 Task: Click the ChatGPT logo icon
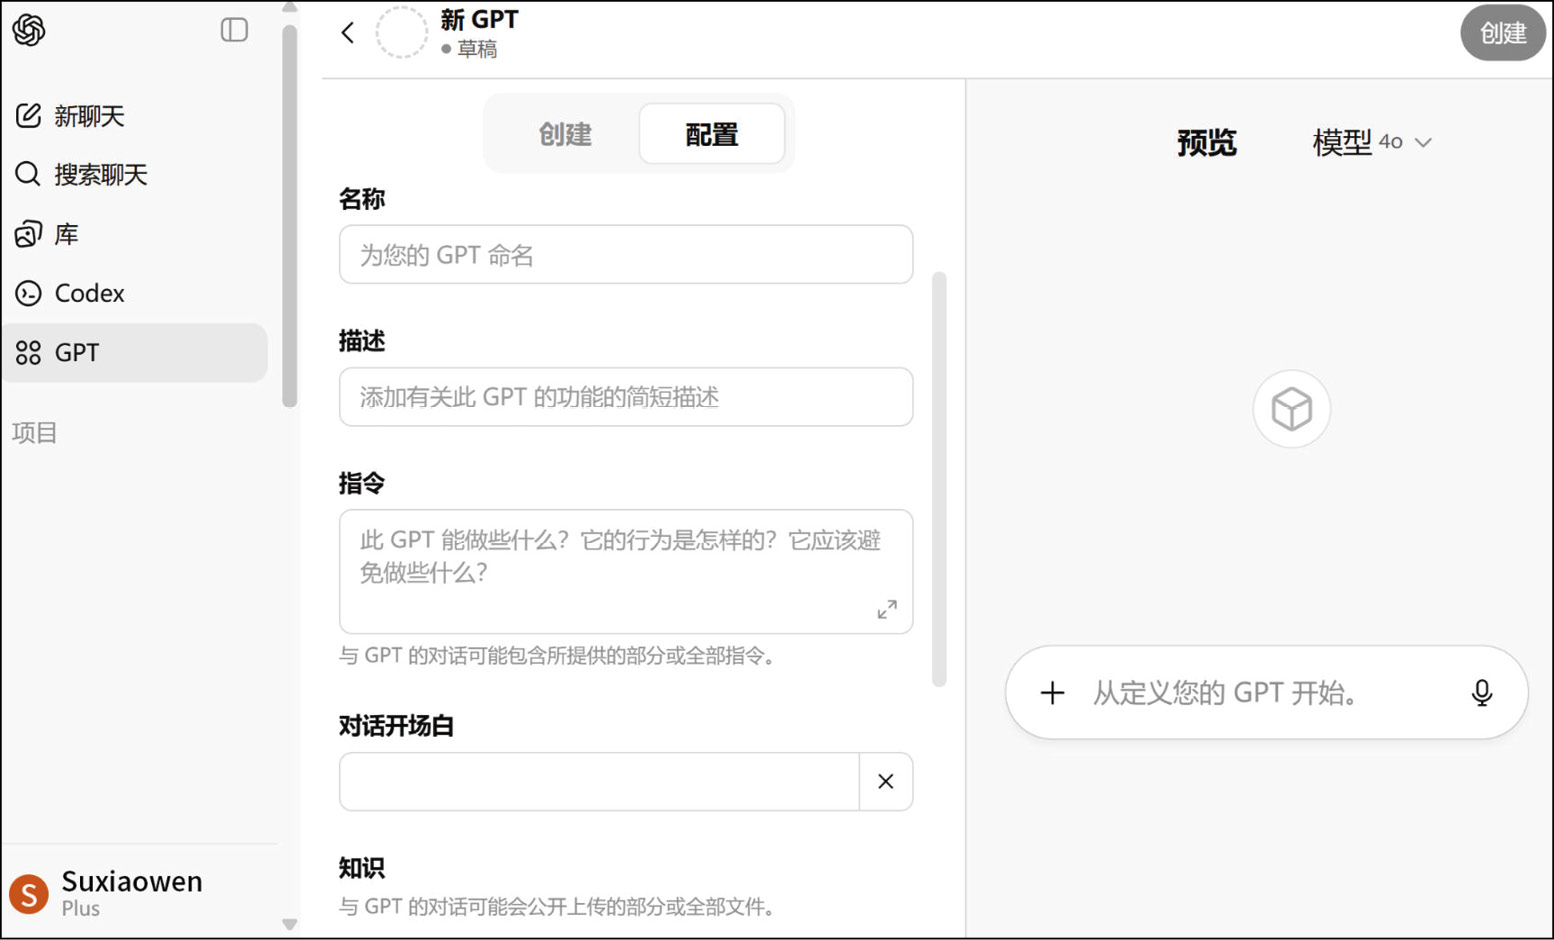coord(29,31)
